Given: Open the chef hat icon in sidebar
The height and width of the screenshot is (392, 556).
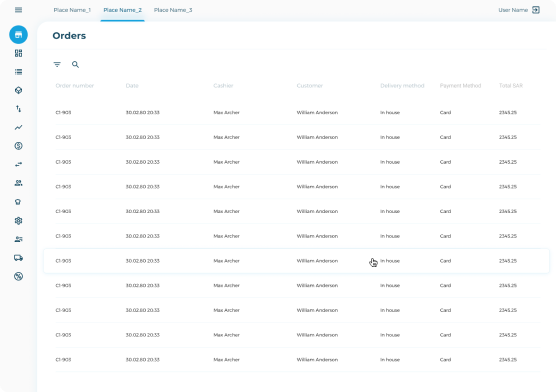Looking at the screenshot, I should [18, 202].
